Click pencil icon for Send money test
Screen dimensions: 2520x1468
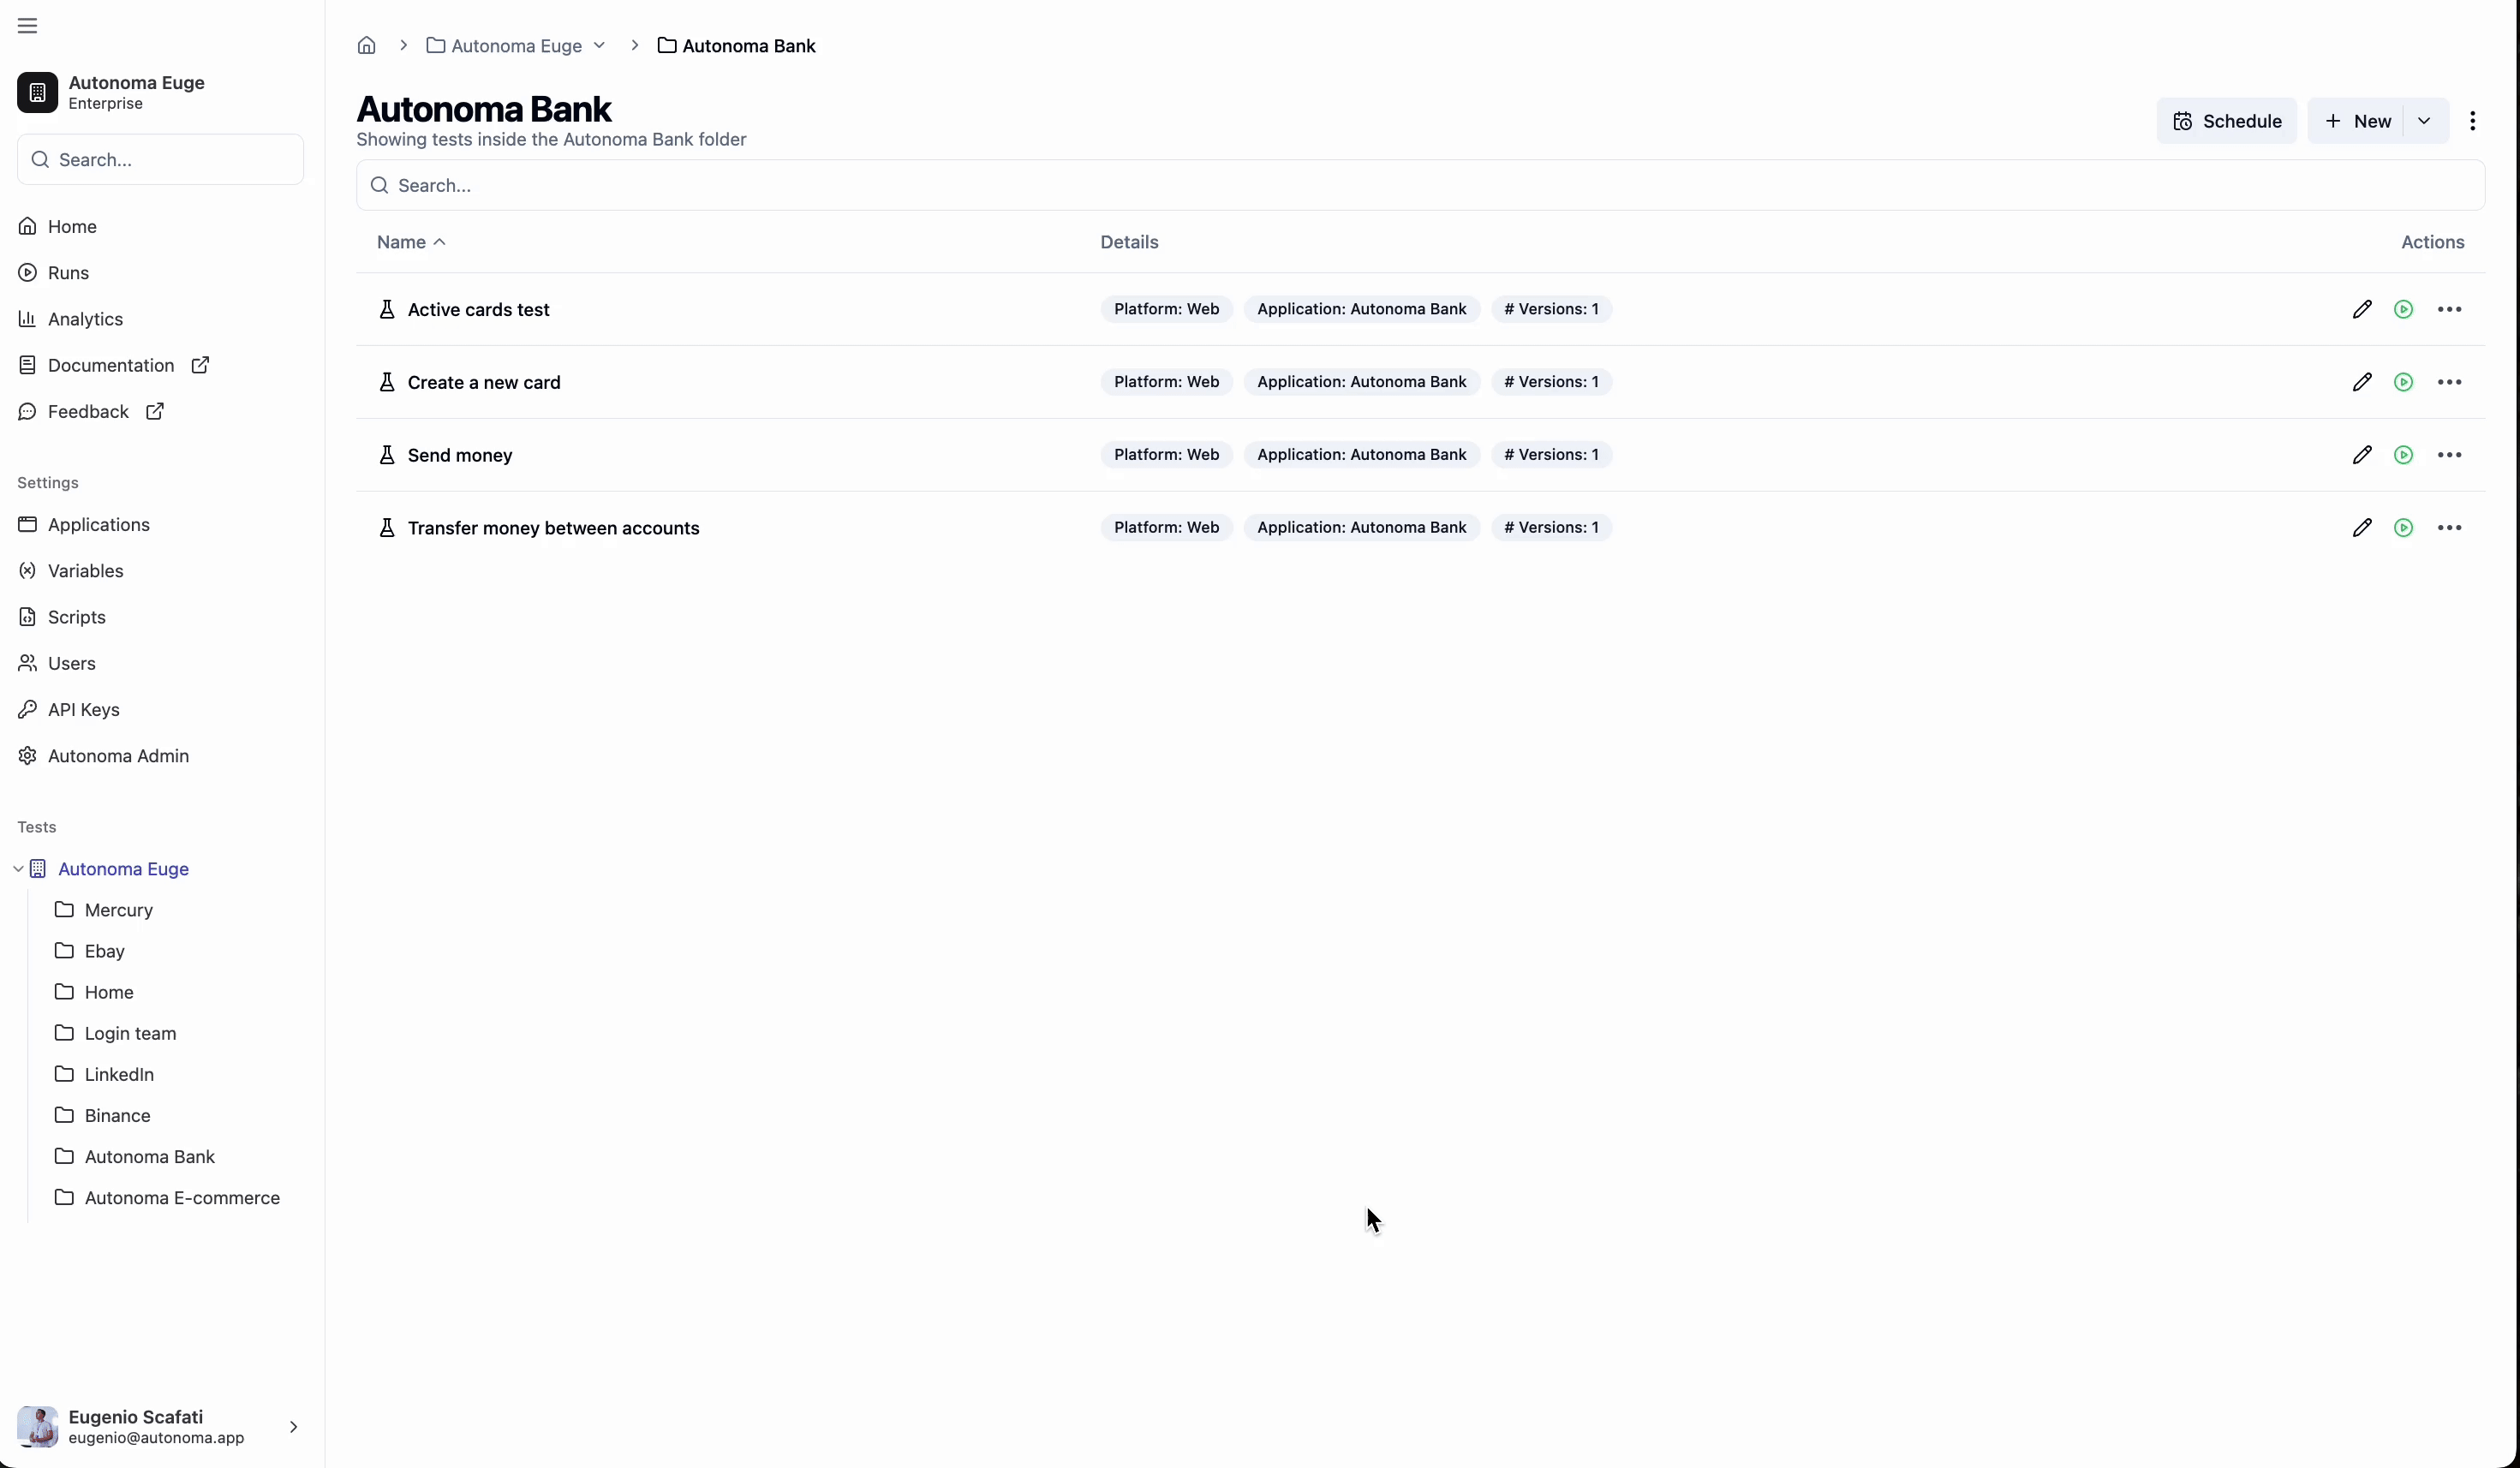pyautogui.click(x=2361, y=455)
